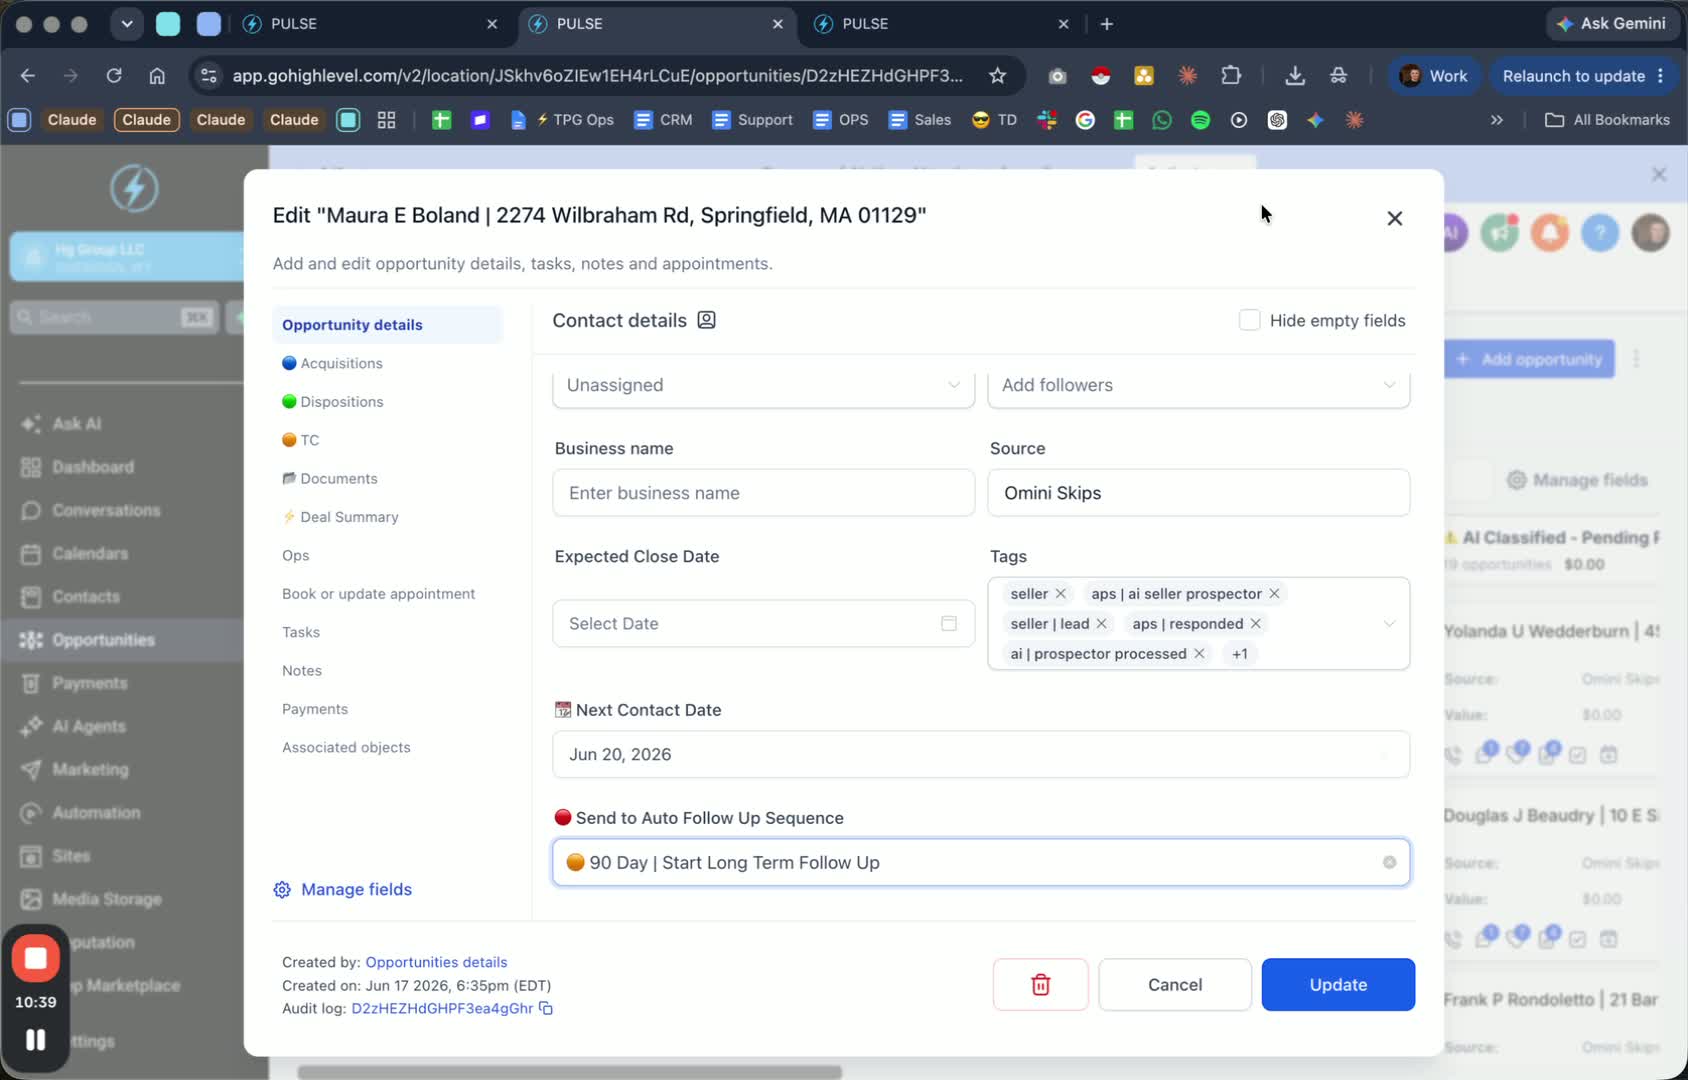Pause the recording timer
The width and height of the screenshot is (1688, 1080).
tap(36, 1040)
